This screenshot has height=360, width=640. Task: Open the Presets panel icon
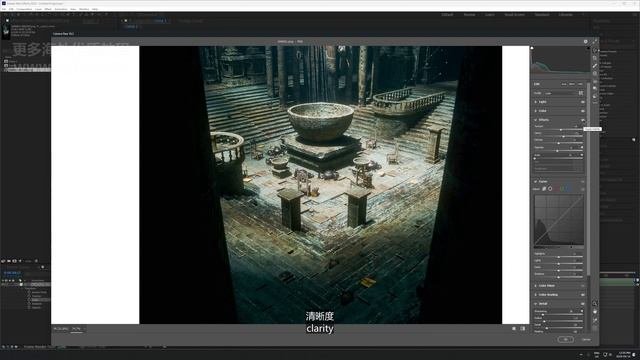595,96
